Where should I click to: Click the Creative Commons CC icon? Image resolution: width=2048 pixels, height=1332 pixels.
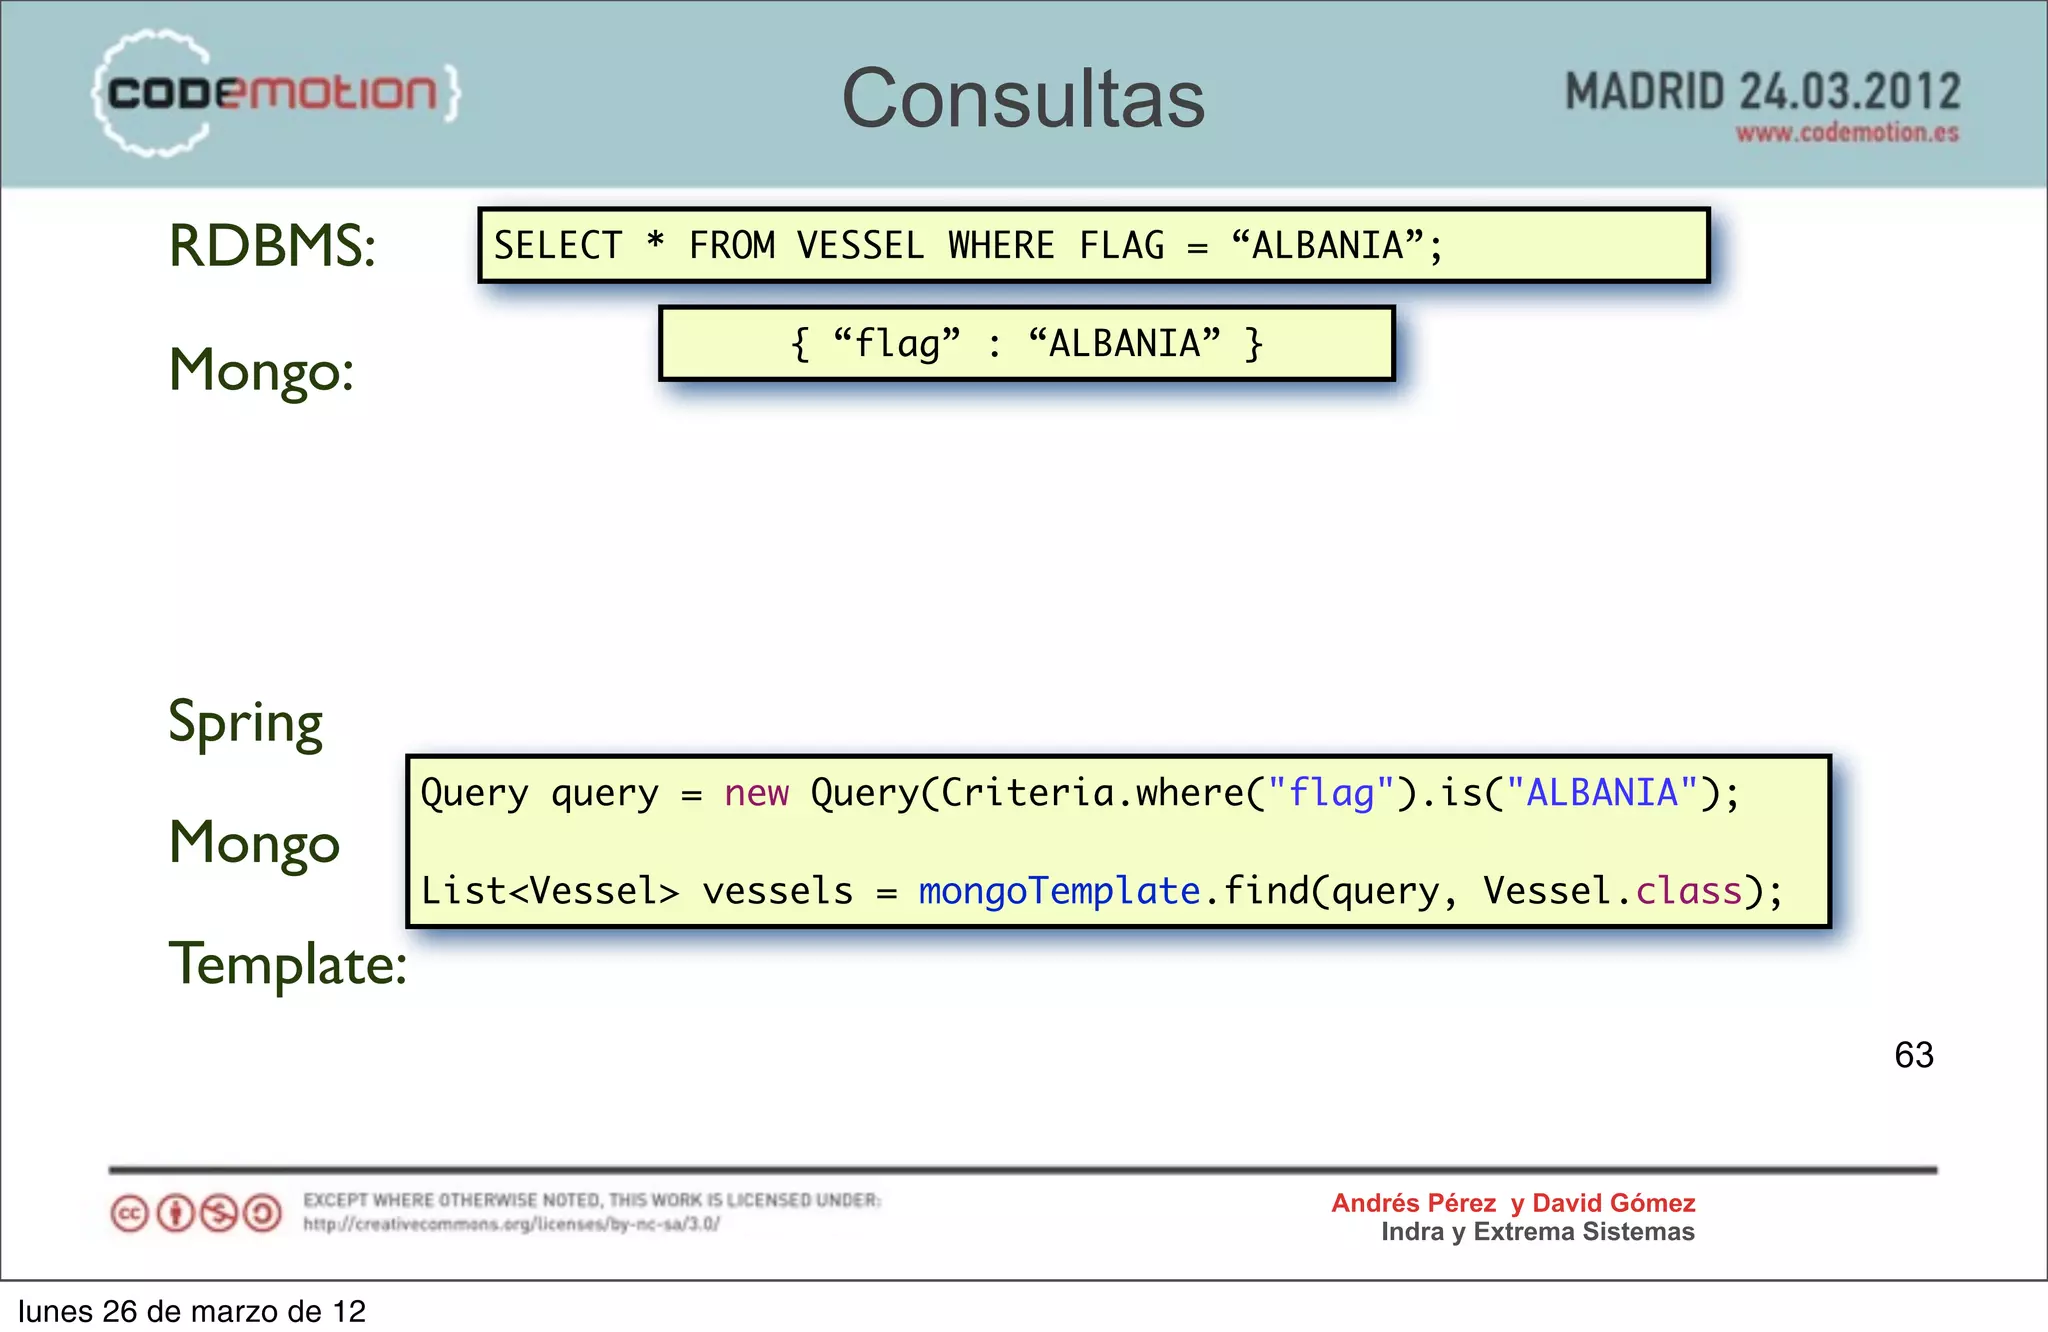coord(130,1214)
